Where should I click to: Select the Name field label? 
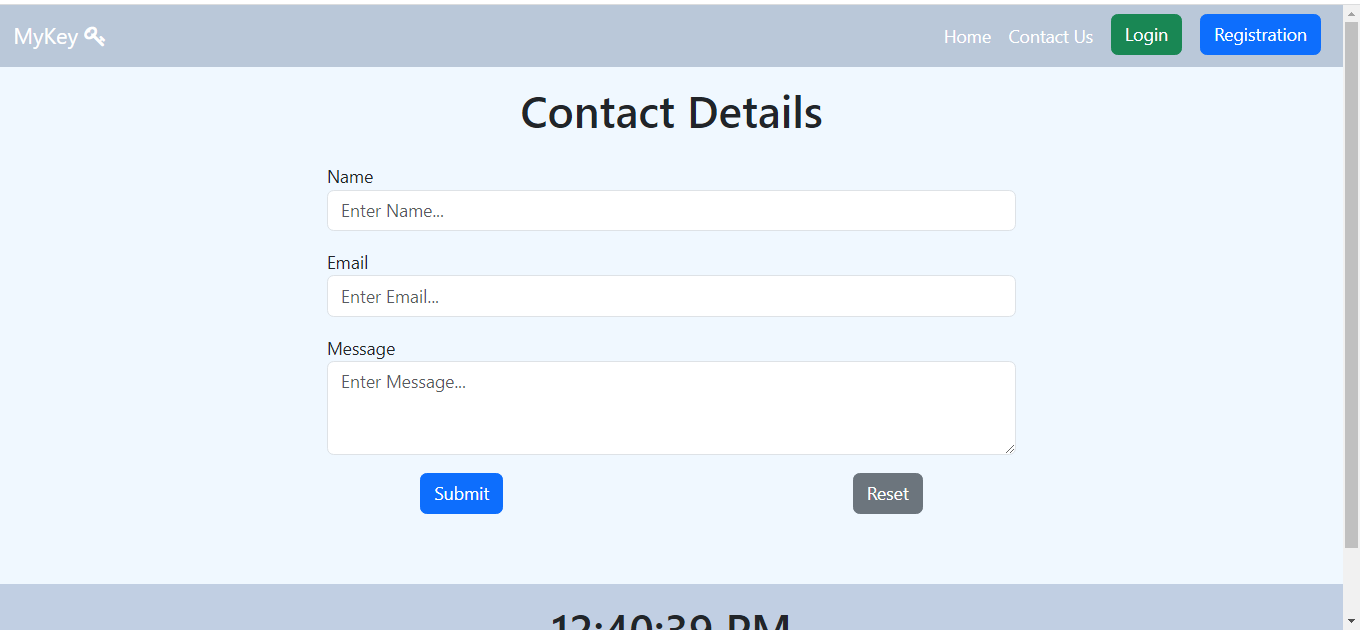point(350,177)
